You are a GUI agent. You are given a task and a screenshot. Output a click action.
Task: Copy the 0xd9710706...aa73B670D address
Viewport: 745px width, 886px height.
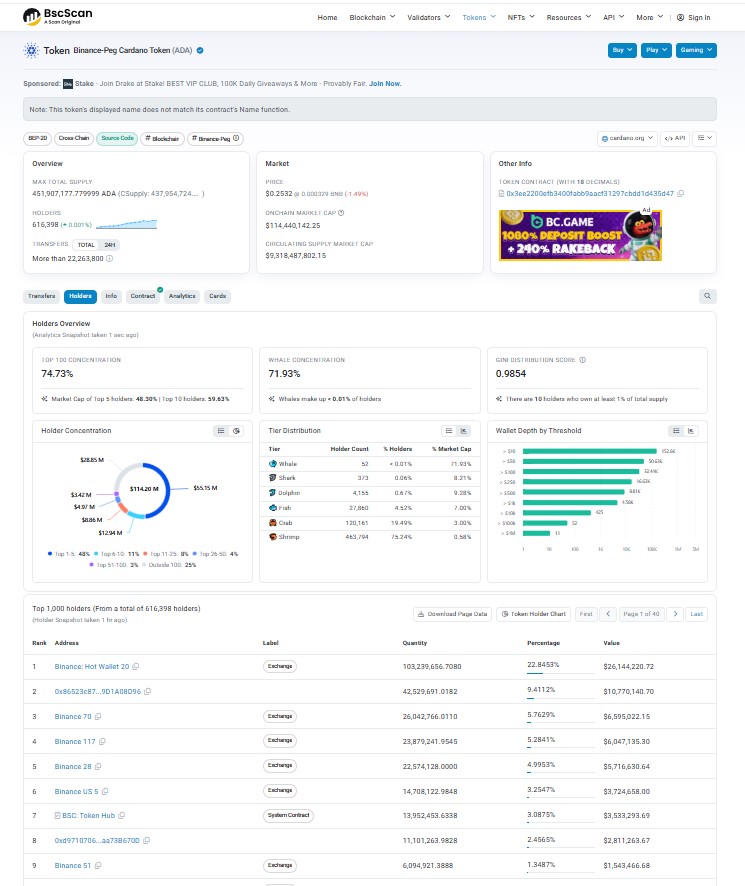146,841
